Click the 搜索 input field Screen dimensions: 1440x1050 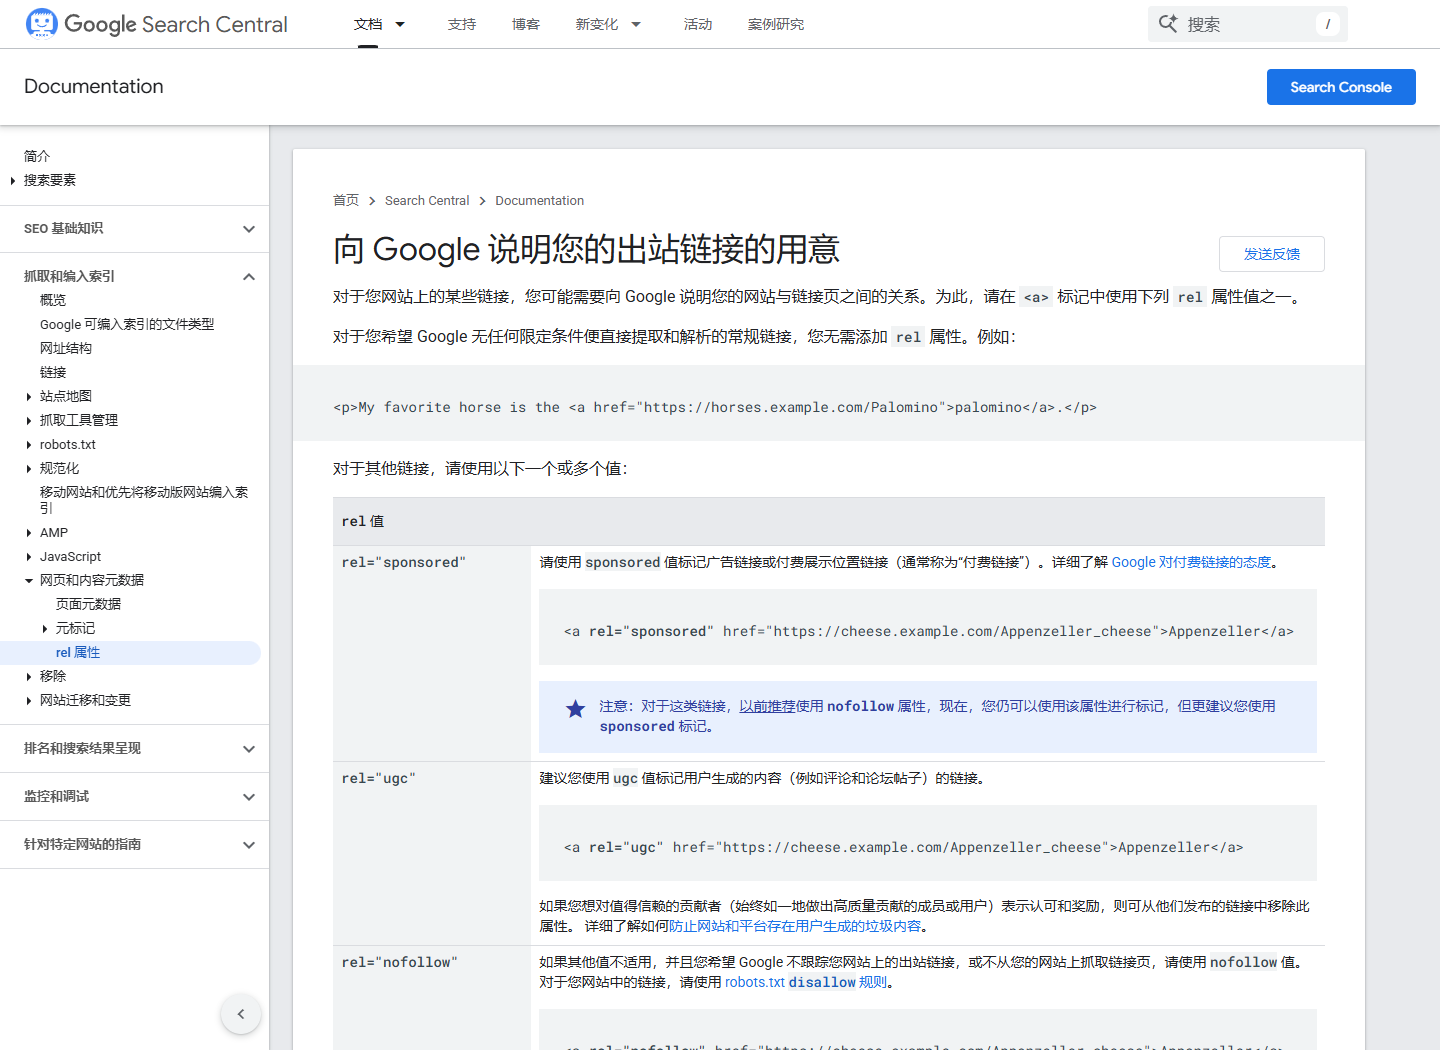click(1248, 24)
